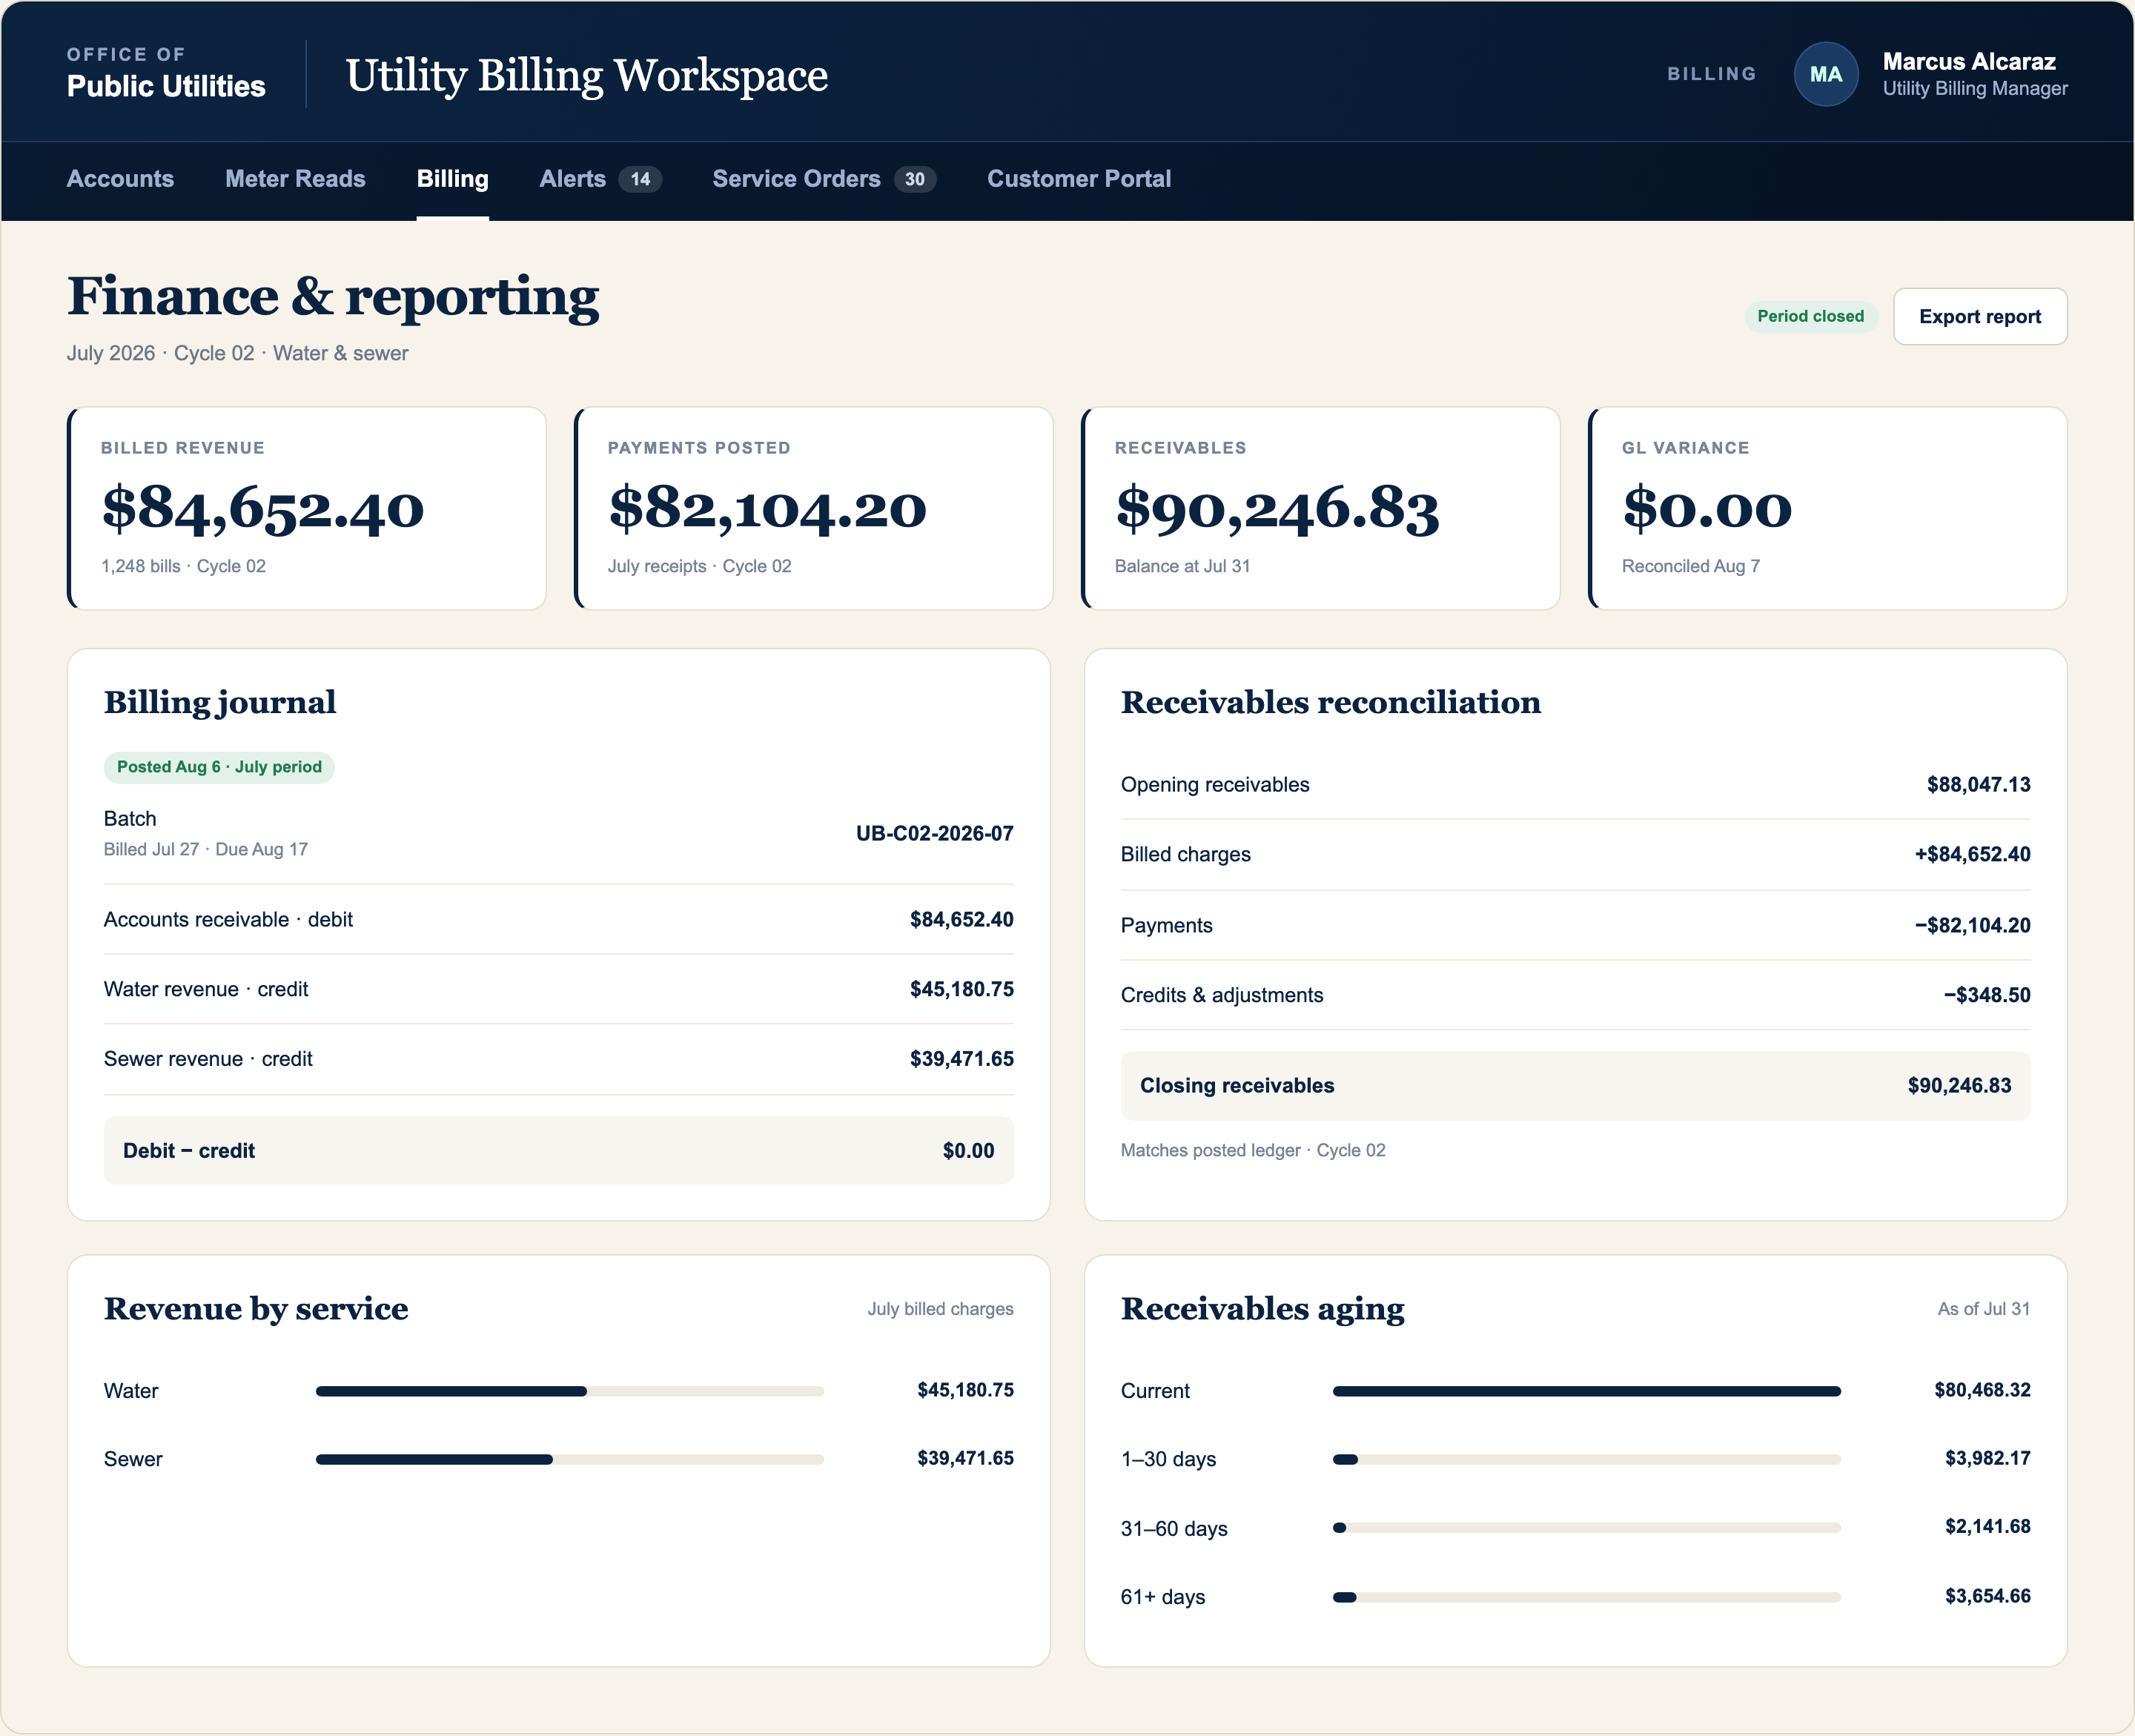2135x1736 pixels.
Task: Switch to Meter Reads tab
Action: pyautogui.click(x=295, y=179)
